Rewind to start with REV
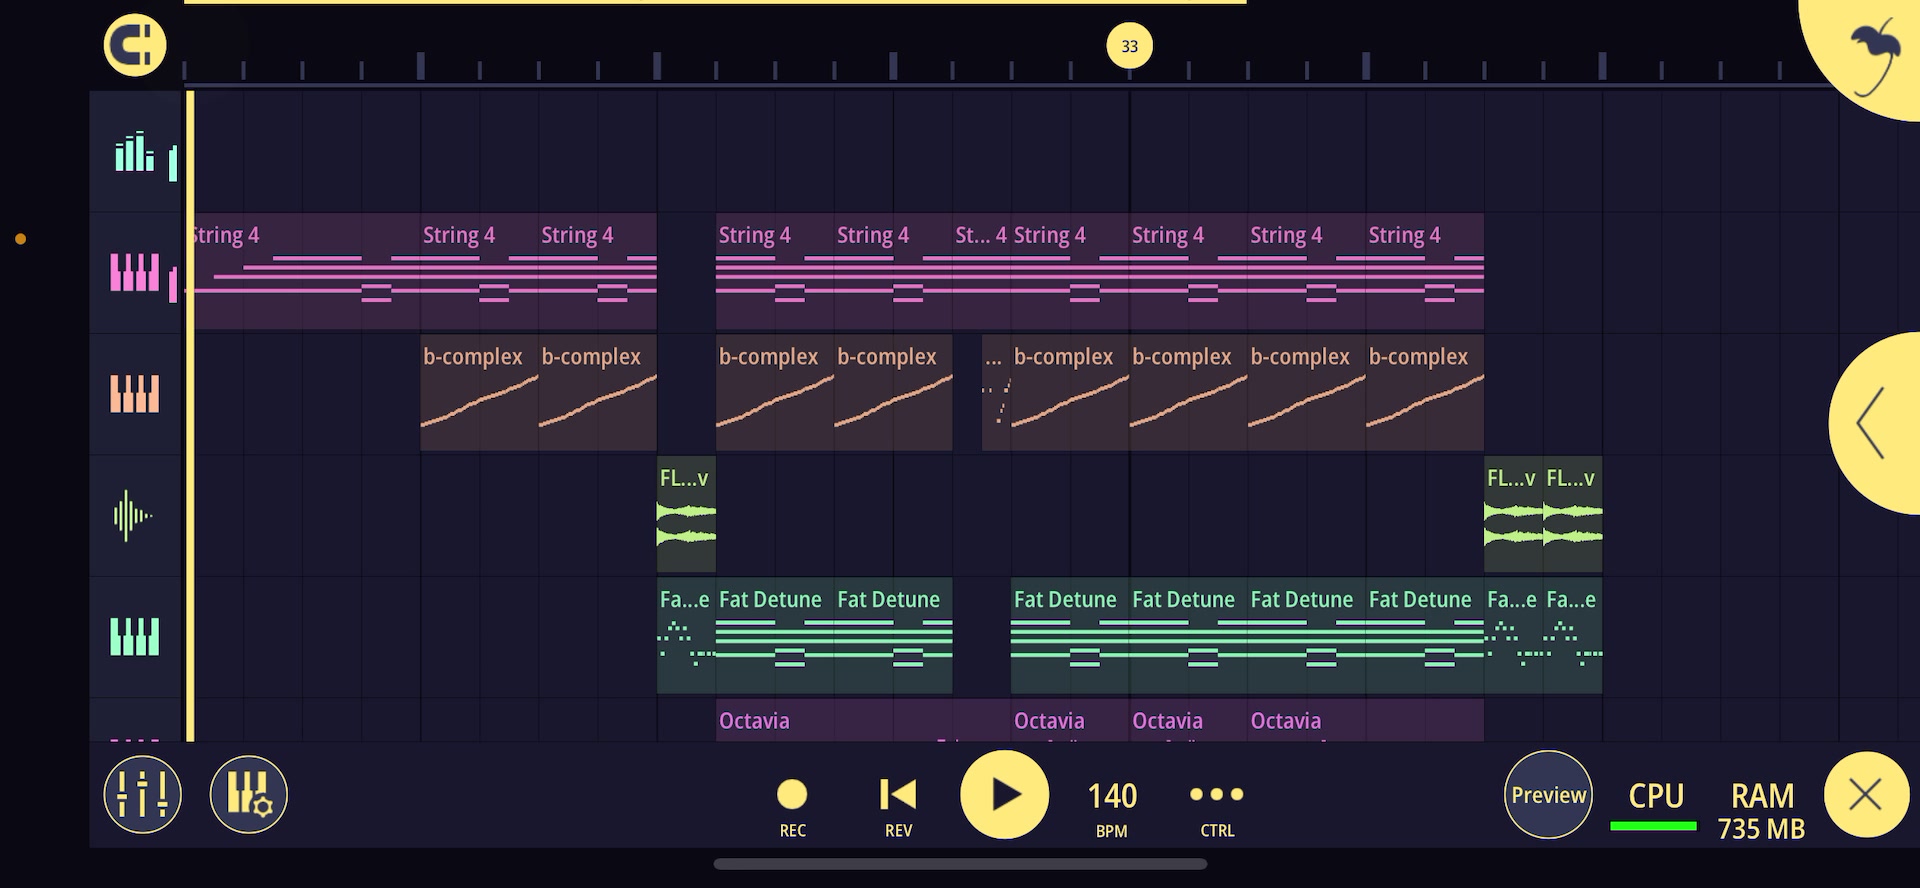 (898, 807)
